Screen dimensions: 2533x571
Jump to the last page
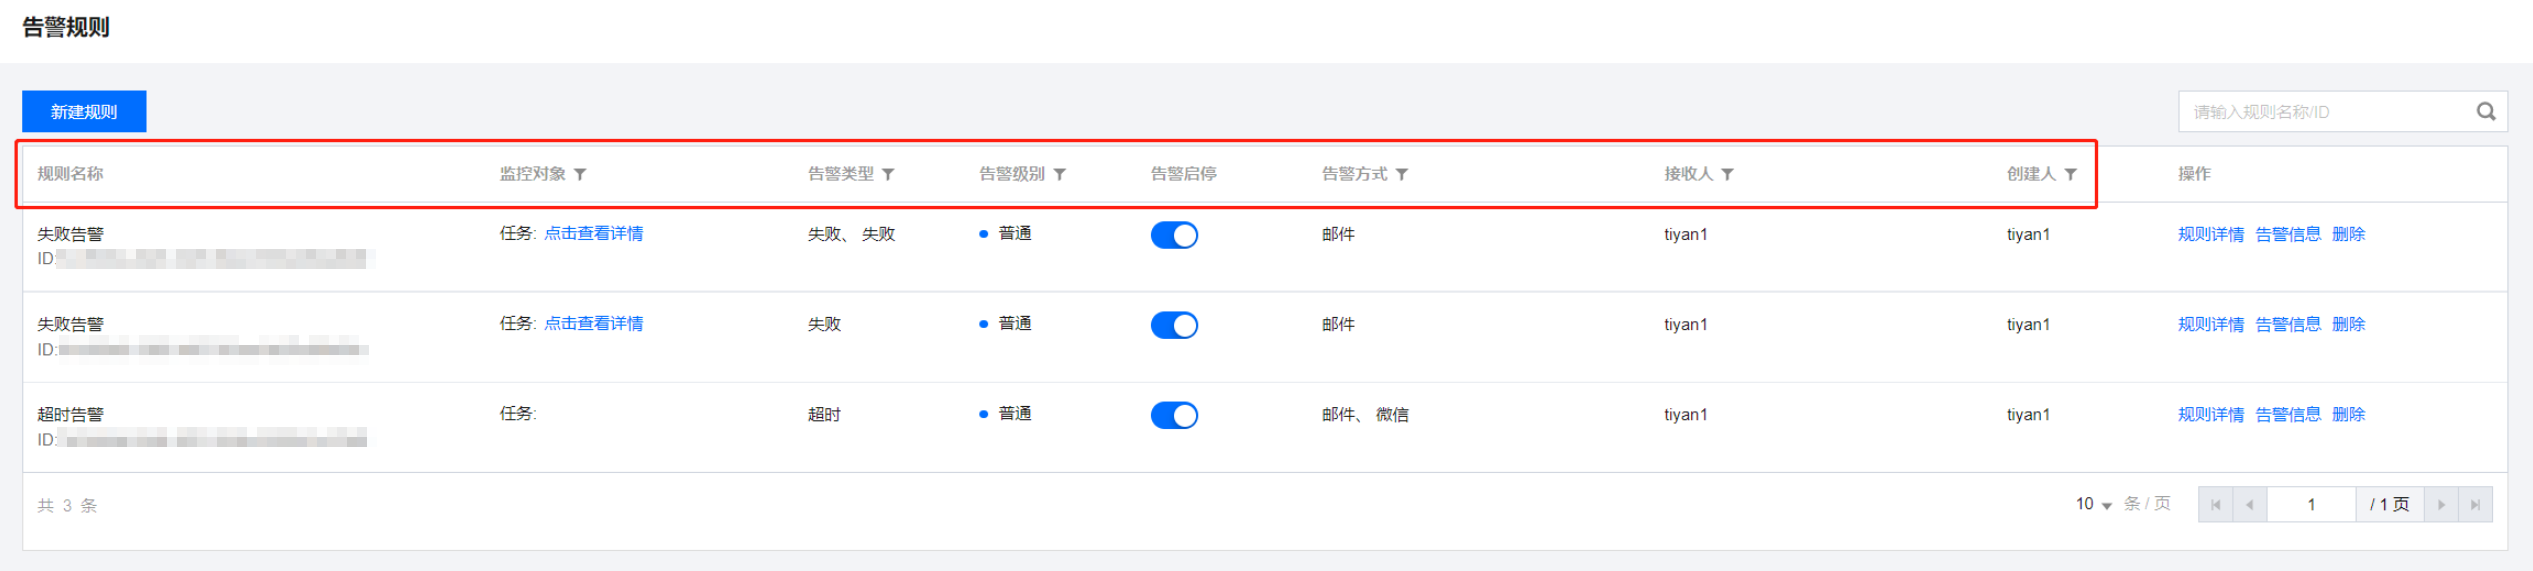point(2475,505)
